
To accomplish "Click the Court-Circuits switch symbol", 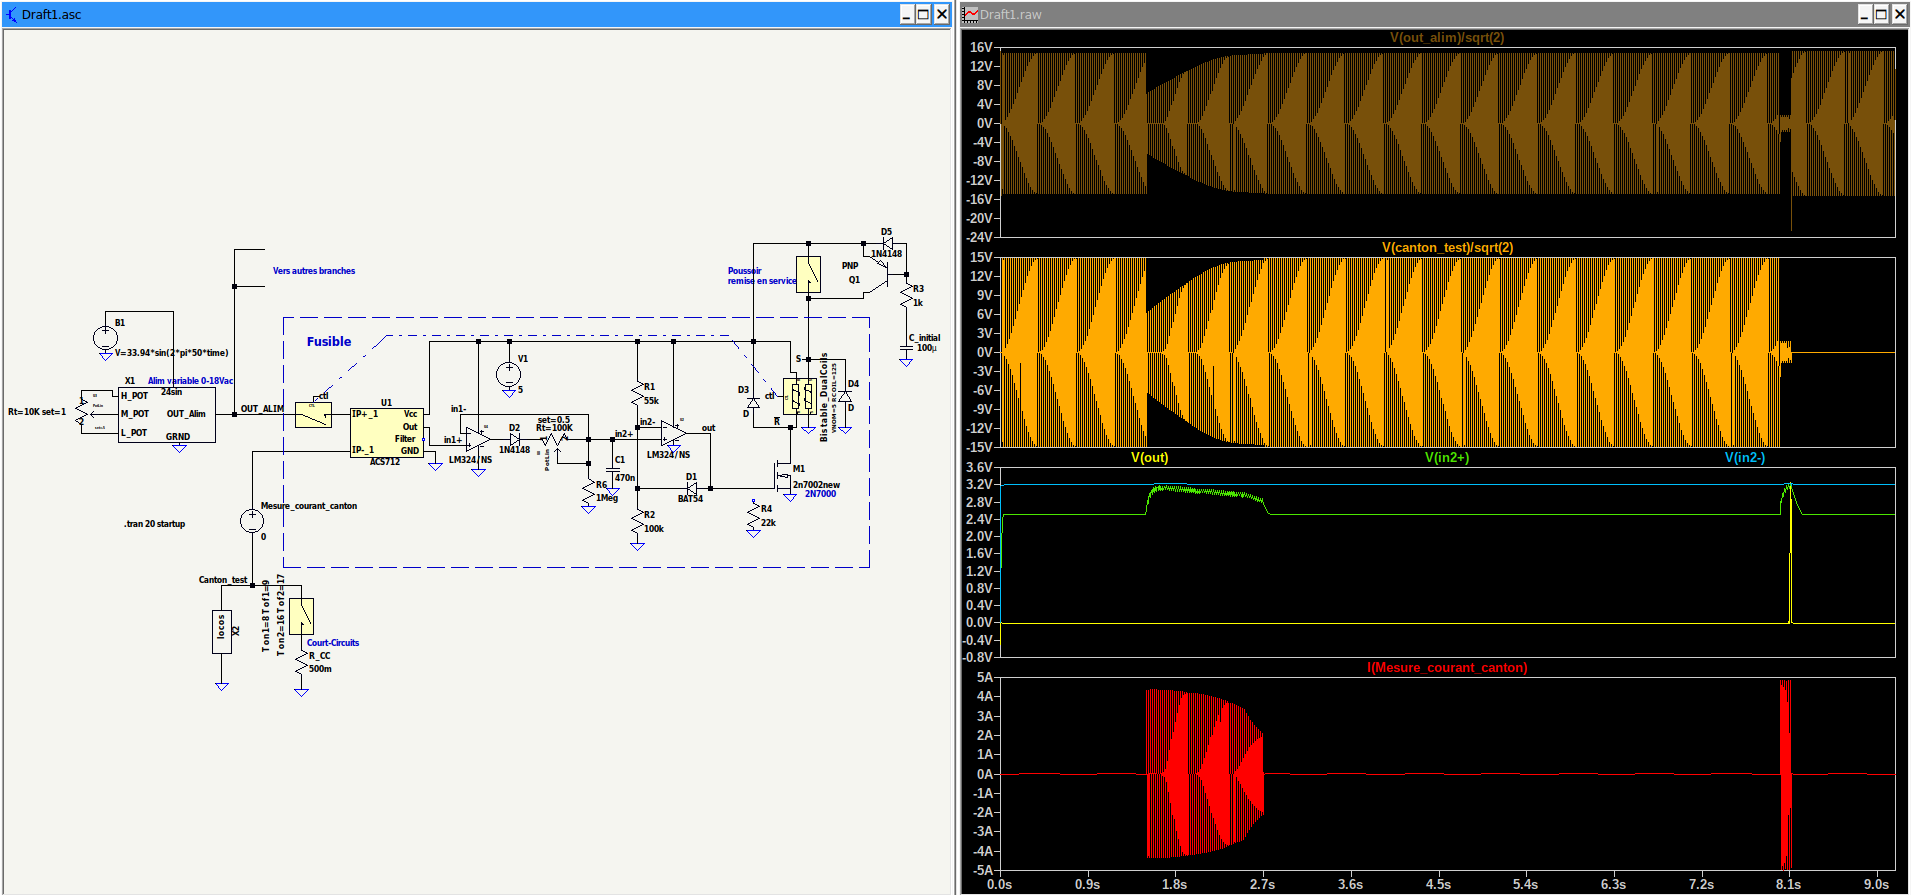I will click(301, 616).
